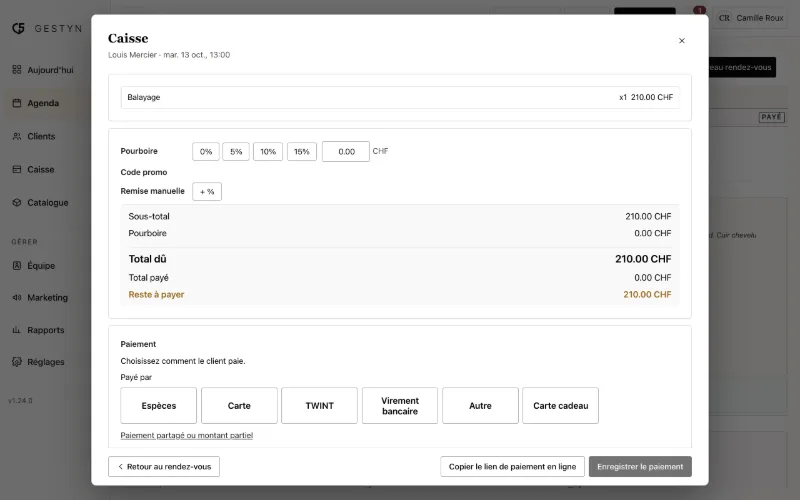The height and width of the screenshot is (500, 800).
Task: Click the Catalogue box icon
Action: pos(17,203)
